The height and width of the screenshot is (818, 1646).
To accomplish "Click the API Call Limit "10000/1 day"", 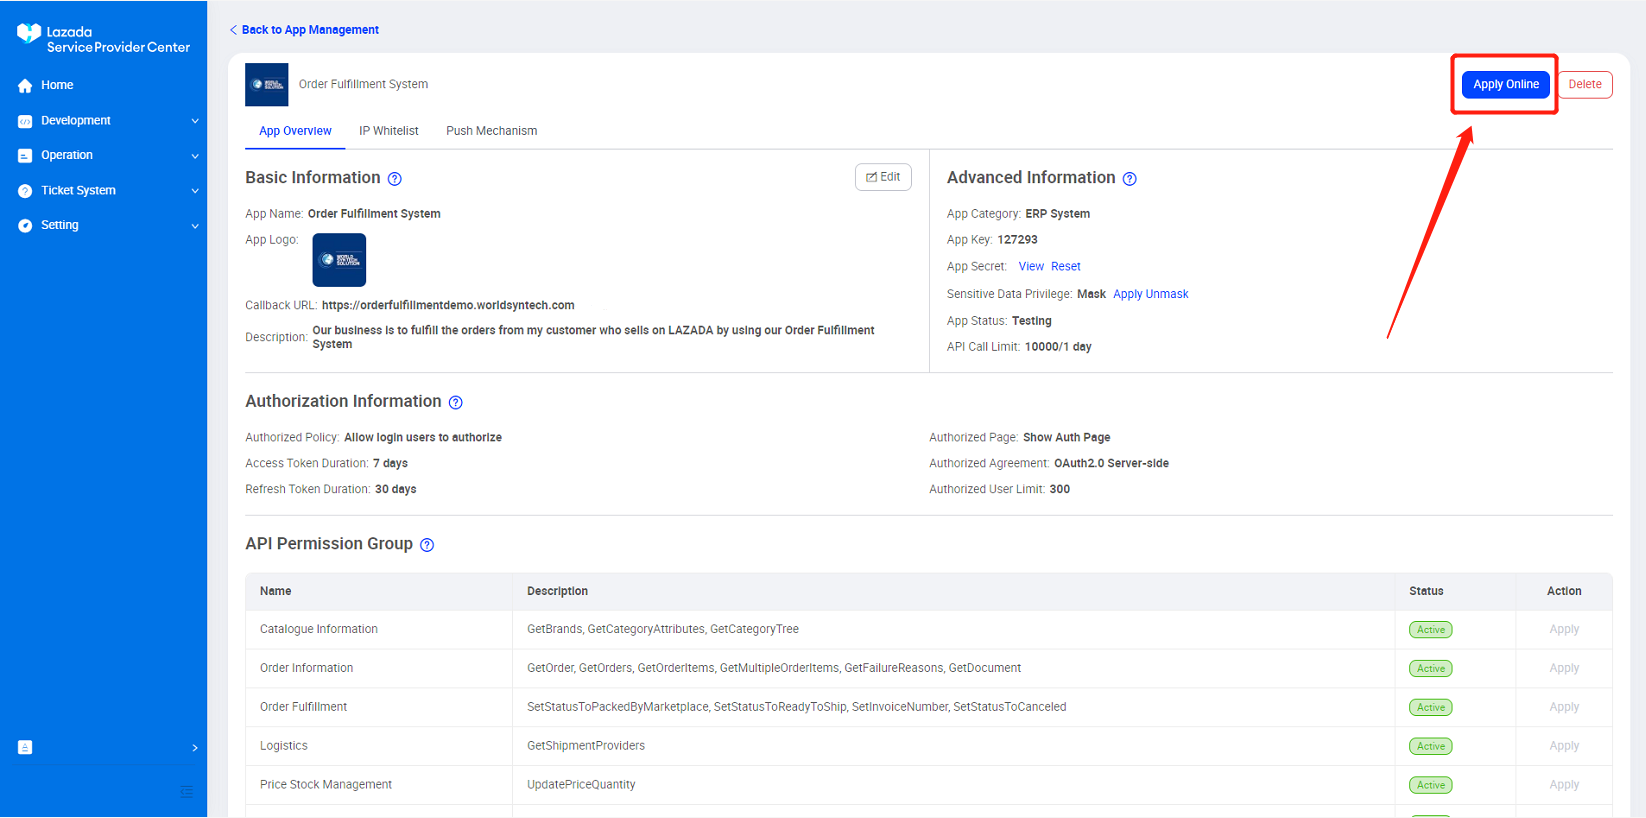I will tap(1058, 347).
